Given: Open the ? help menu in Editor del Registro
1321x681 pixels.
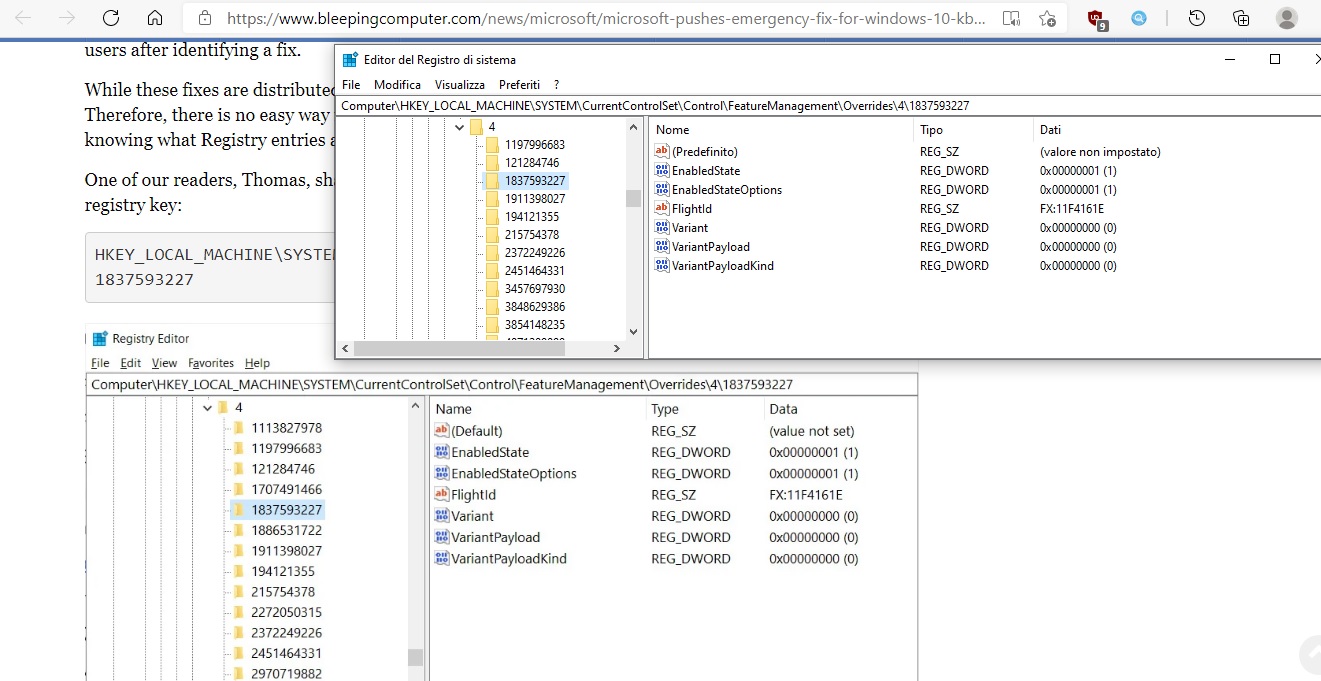Looking at the screenshot, I should point(557,85).
